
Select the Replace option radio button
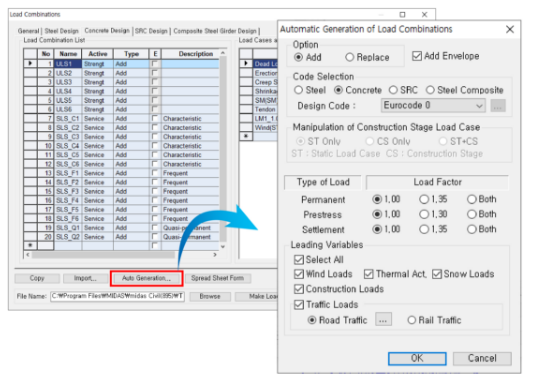pos(349,57)
